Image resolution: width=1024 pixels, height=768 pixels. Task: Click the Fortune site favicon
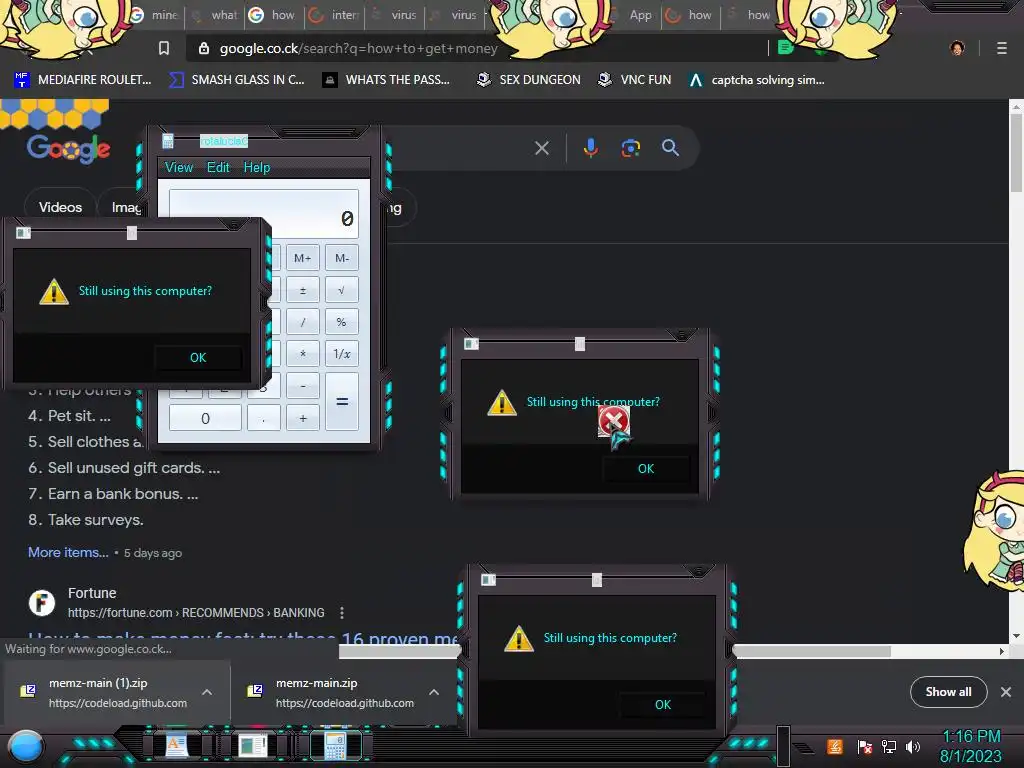(42, 603)
